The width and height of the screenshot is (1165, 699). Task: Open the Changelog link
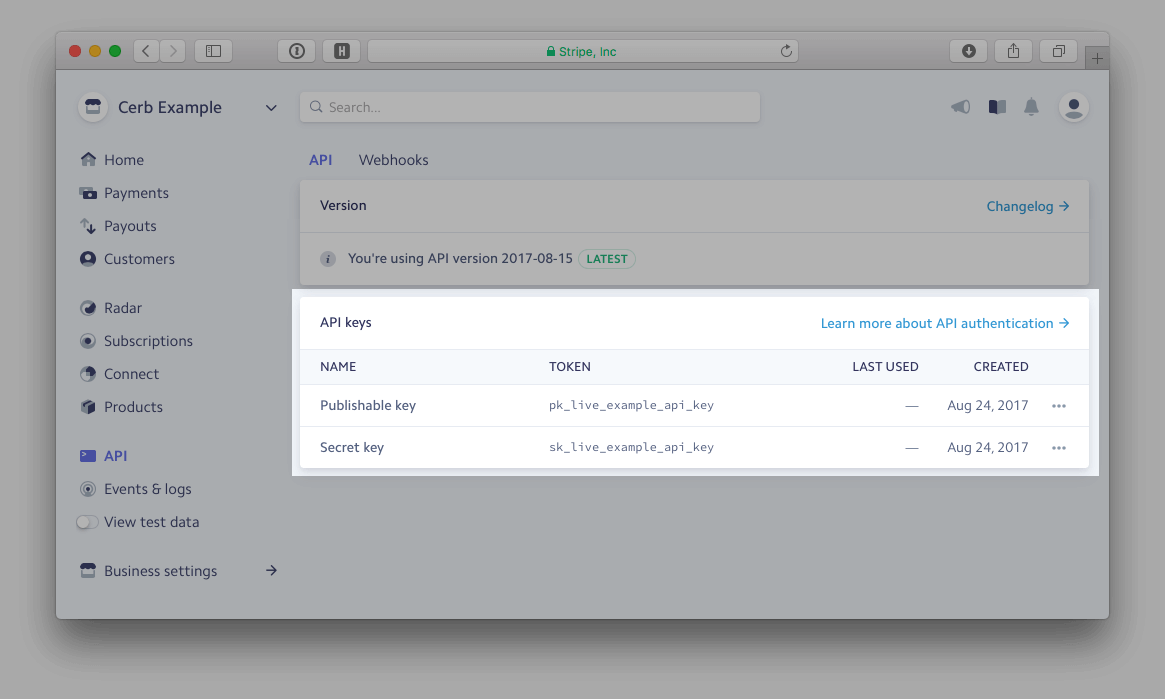pyautogui.click(x=1028, y=206)
